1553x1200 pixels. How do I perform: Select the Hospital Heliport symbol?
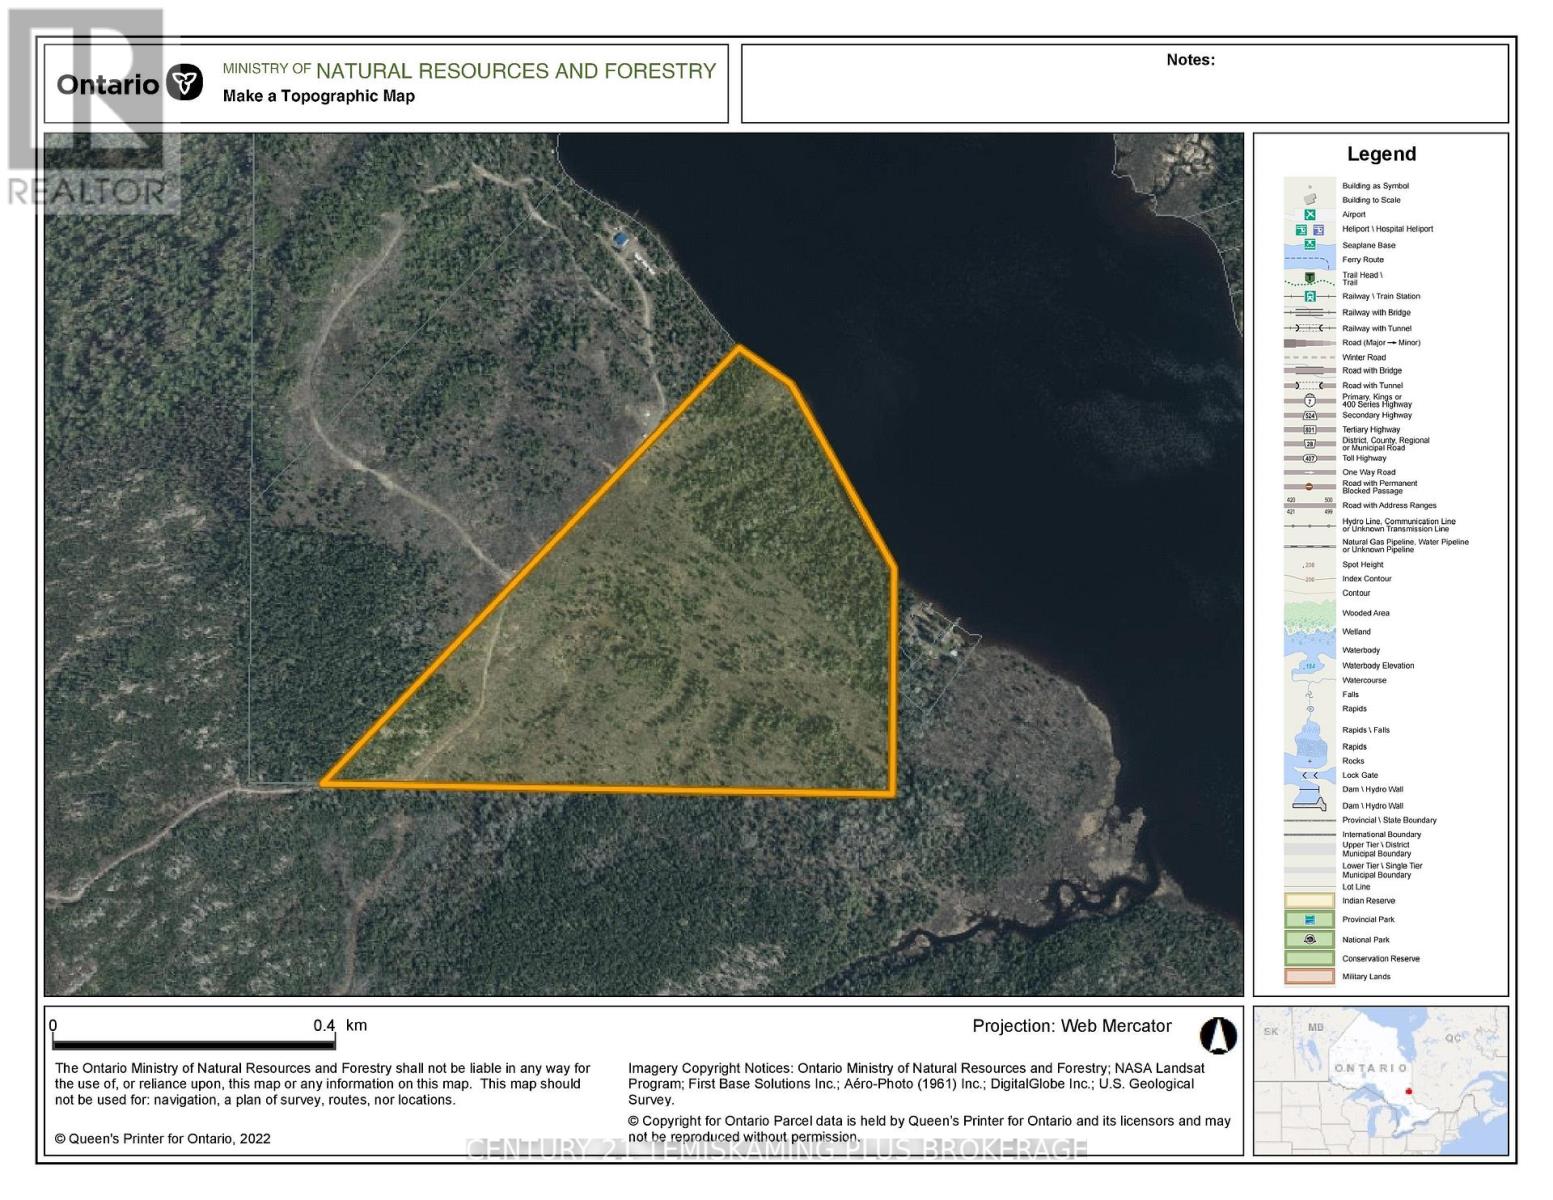[1319, 230]
